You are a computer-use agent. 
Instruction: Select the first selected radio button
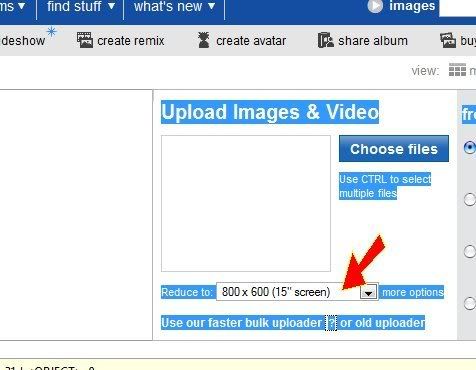click(470, 147)
